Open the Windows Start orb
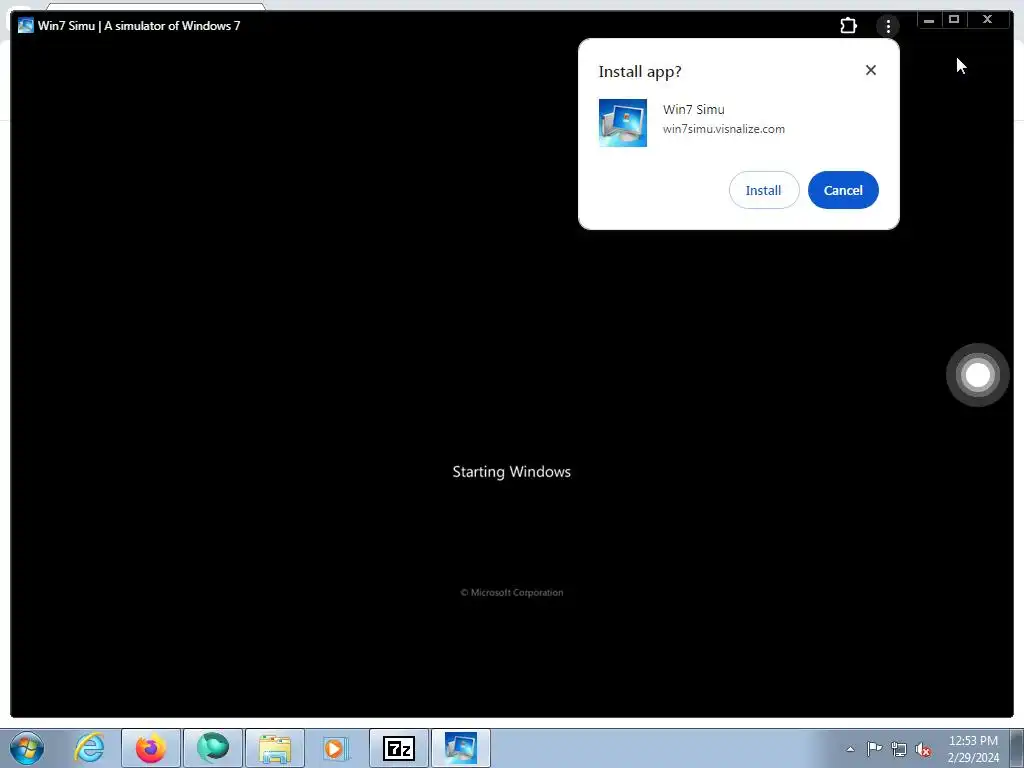Screen dimensions: 1024x768 (27, 748)
